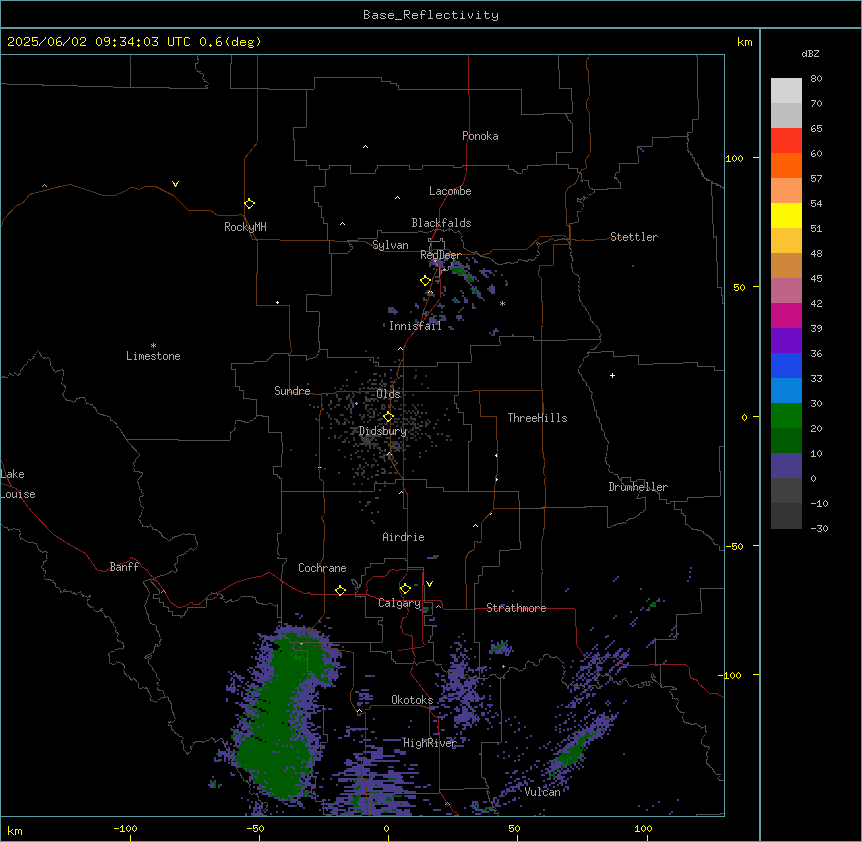Click the white plus marker west of Drumheller
Screen dimensions: 862x842
tap(612, 375)
